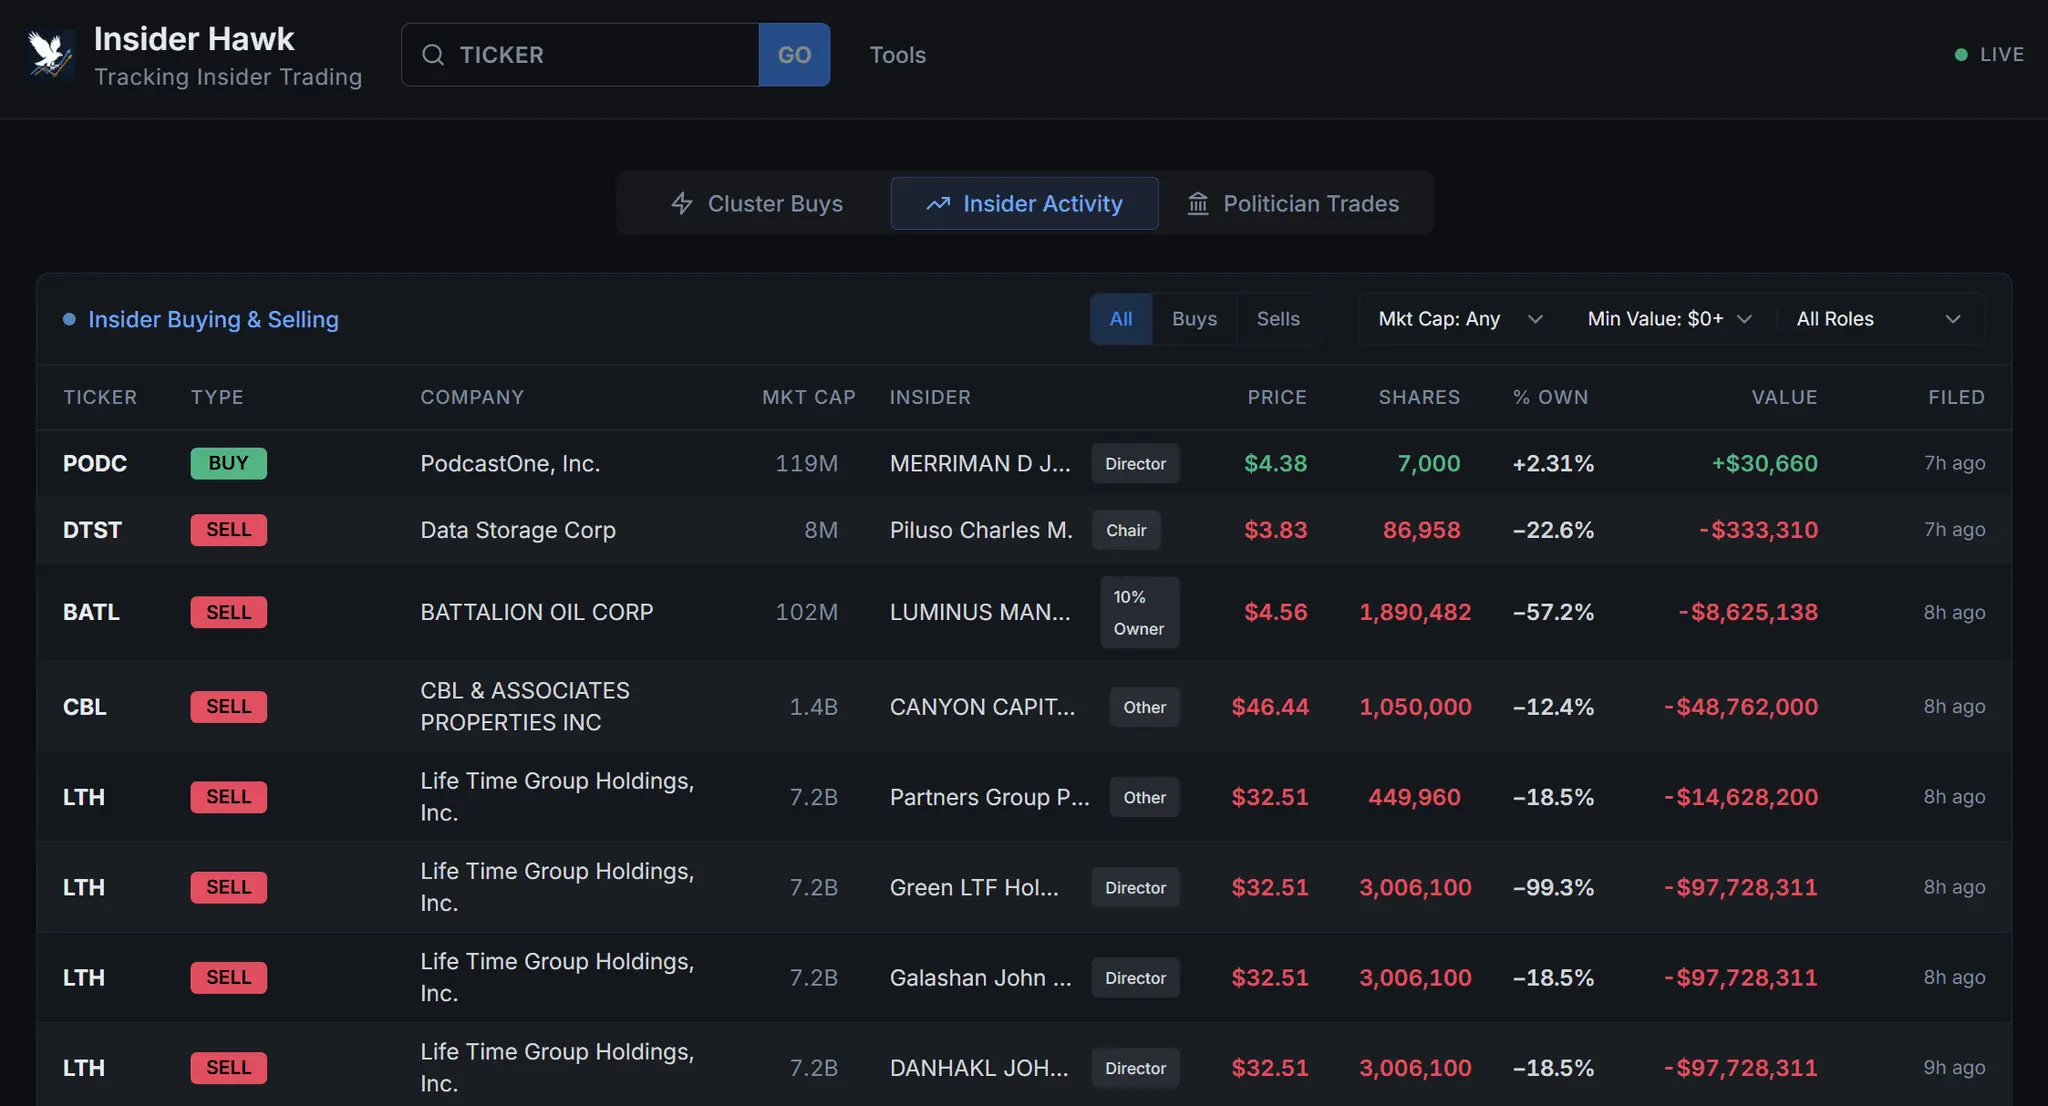Open the DTST ticker
Screen dimensions: 2048x1106
tap(92, 530)
